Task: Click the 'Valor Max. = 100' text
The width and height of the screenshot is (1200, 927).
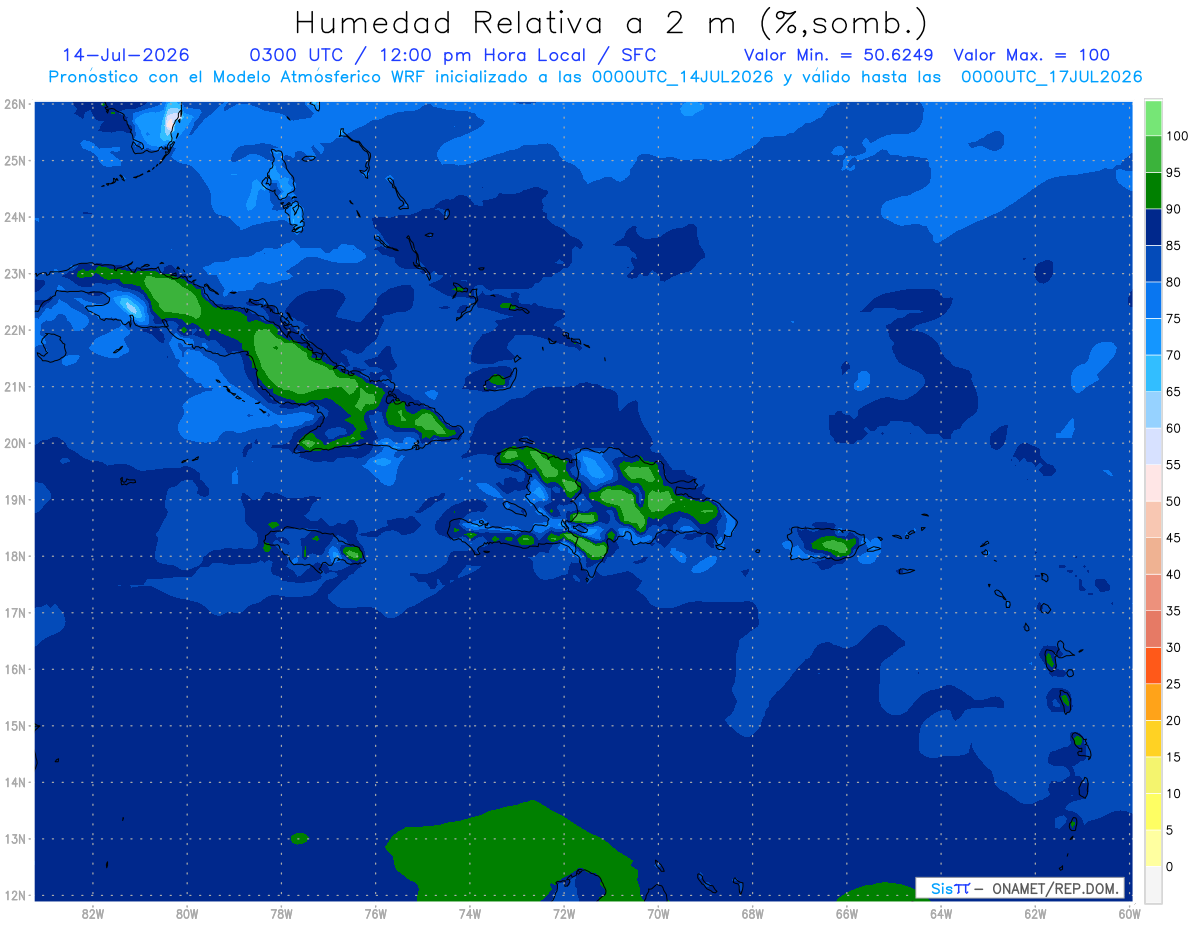Action: (x=1031, y=55)
